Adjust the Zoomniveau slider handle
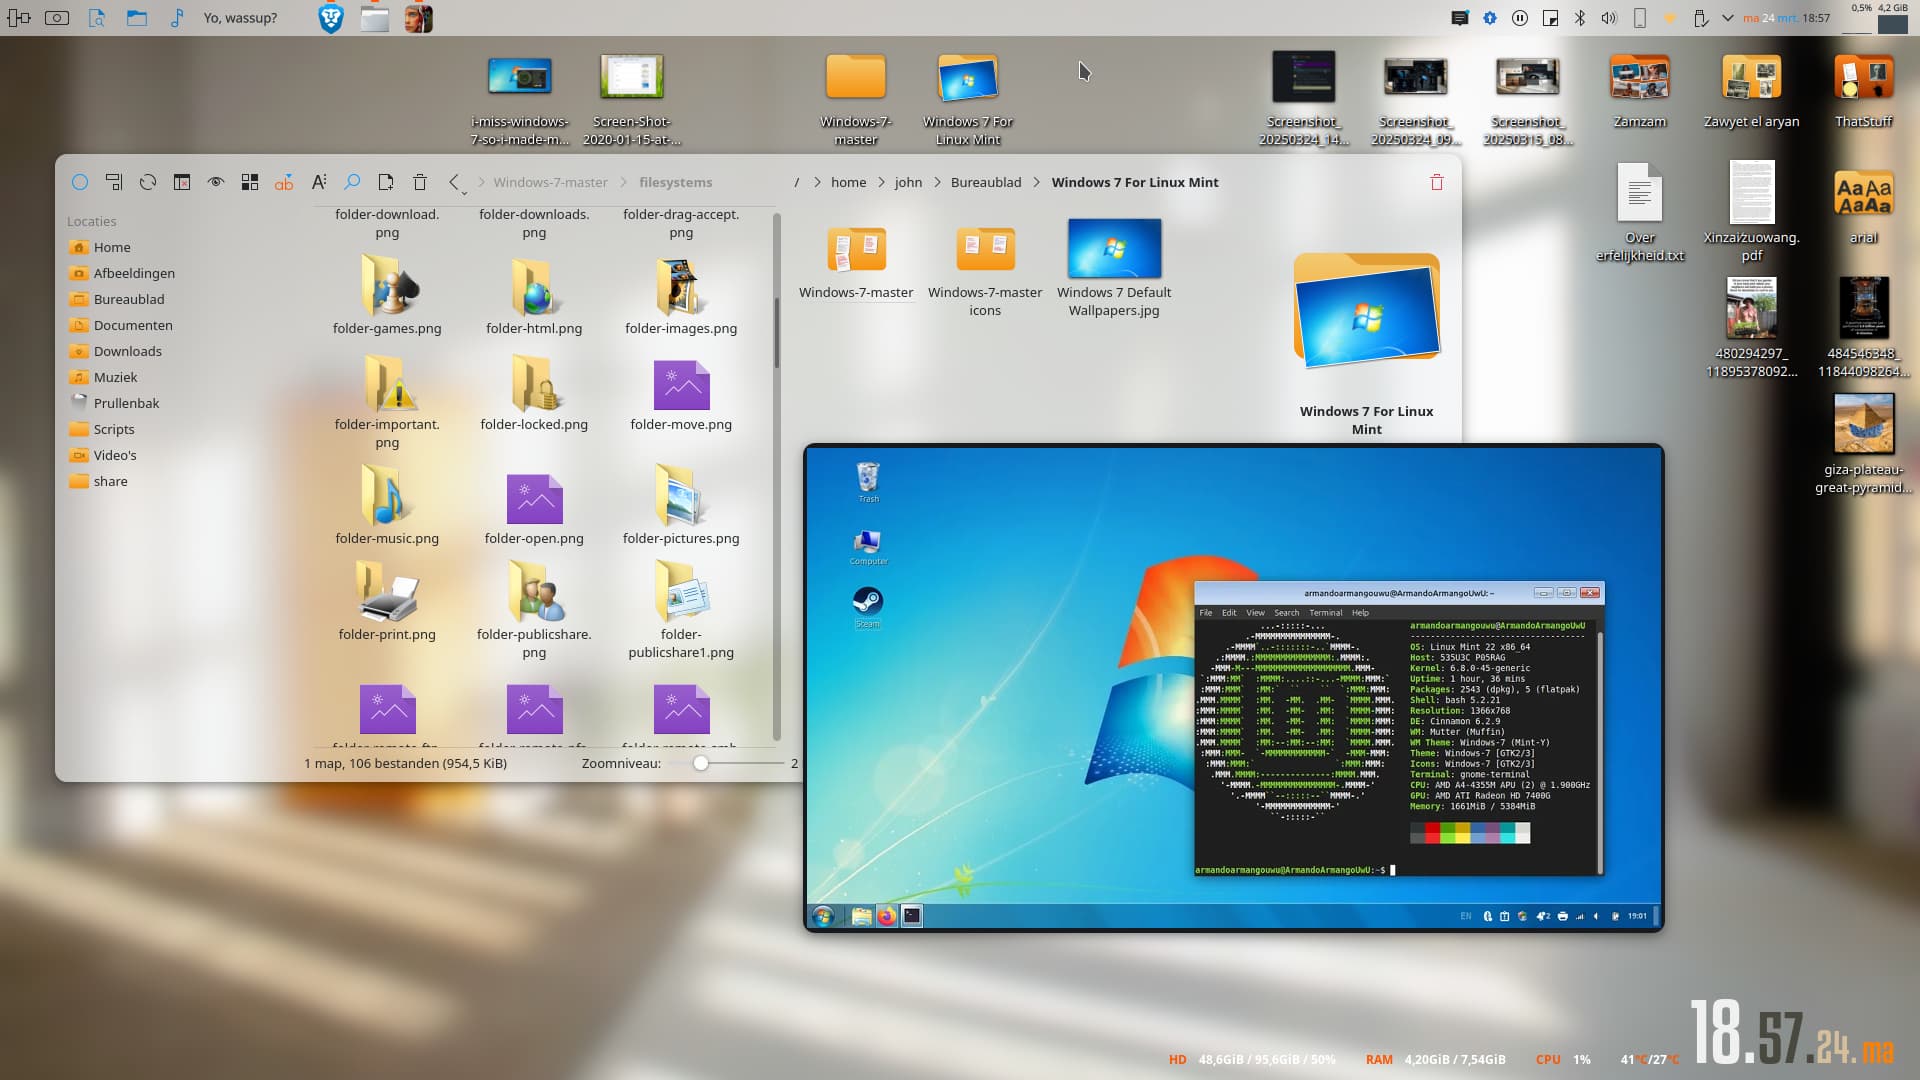 701,763
